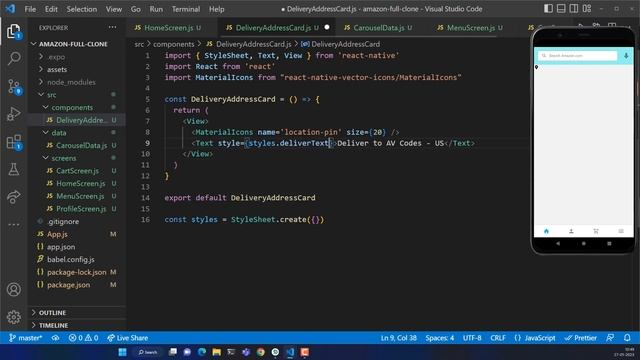Tap the home tab in emulator
This screenshot has width=640, height=360.
[x=546, y=231]
